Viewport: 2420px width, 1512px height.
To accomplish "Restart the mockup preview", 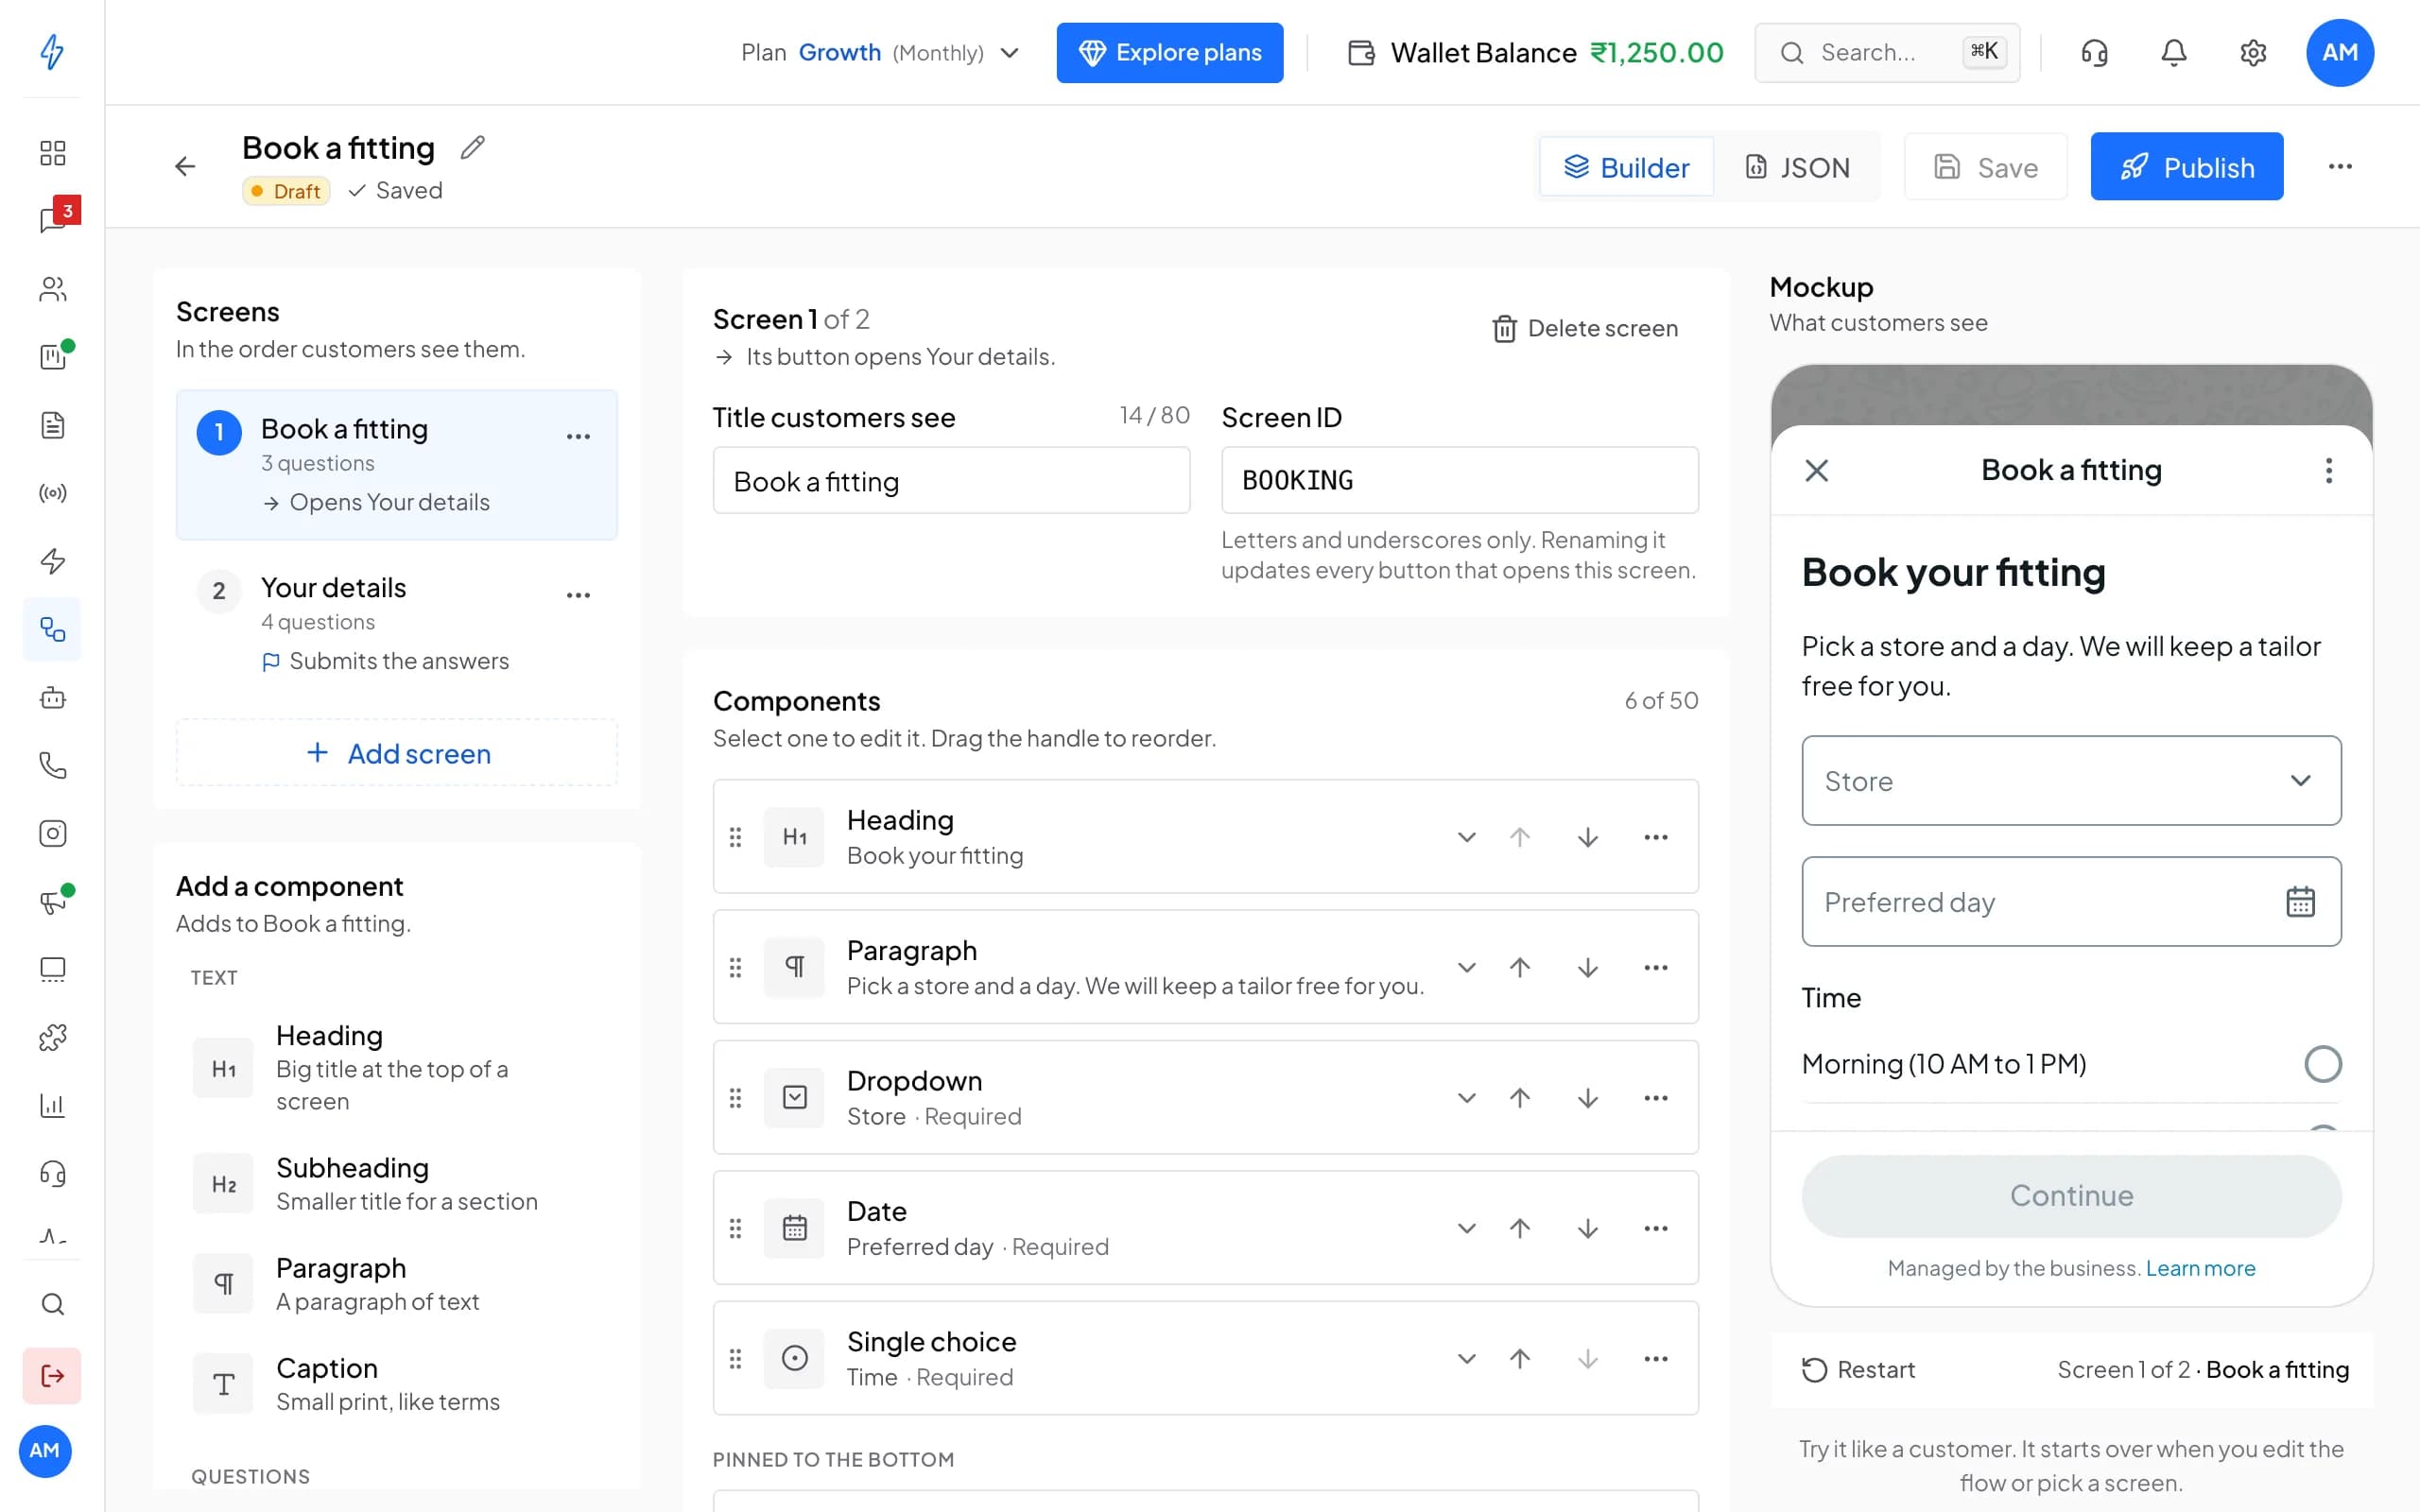I will click(1858, 1369).
